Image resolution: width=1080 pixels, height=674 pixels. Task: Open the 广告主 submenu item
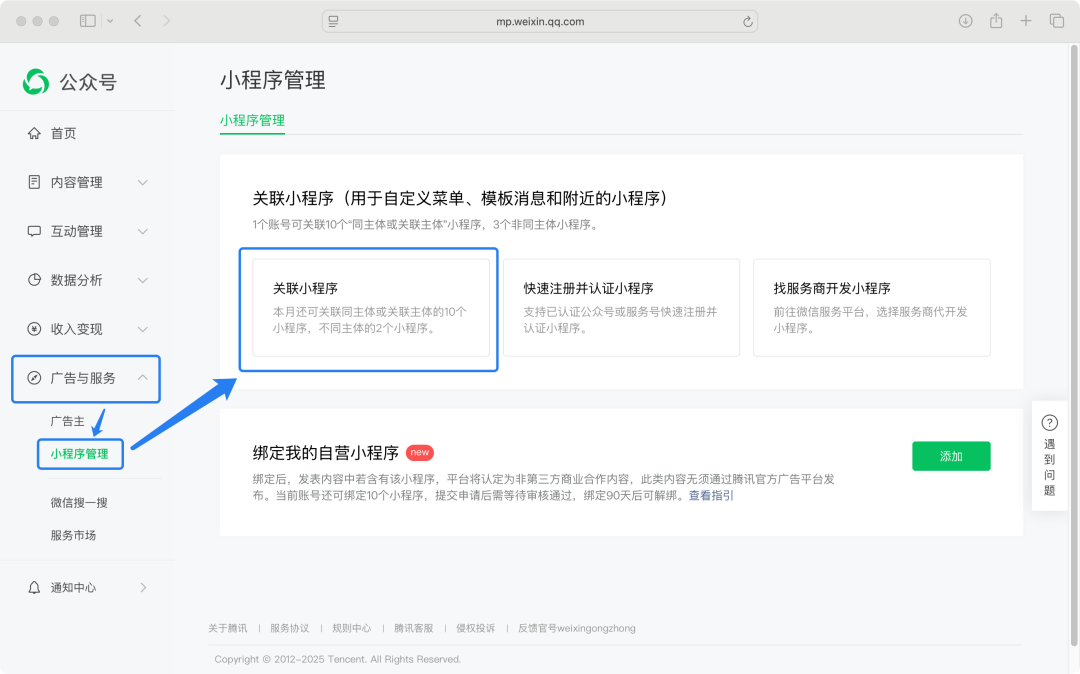pyautogui.click(x=67, y=421)
